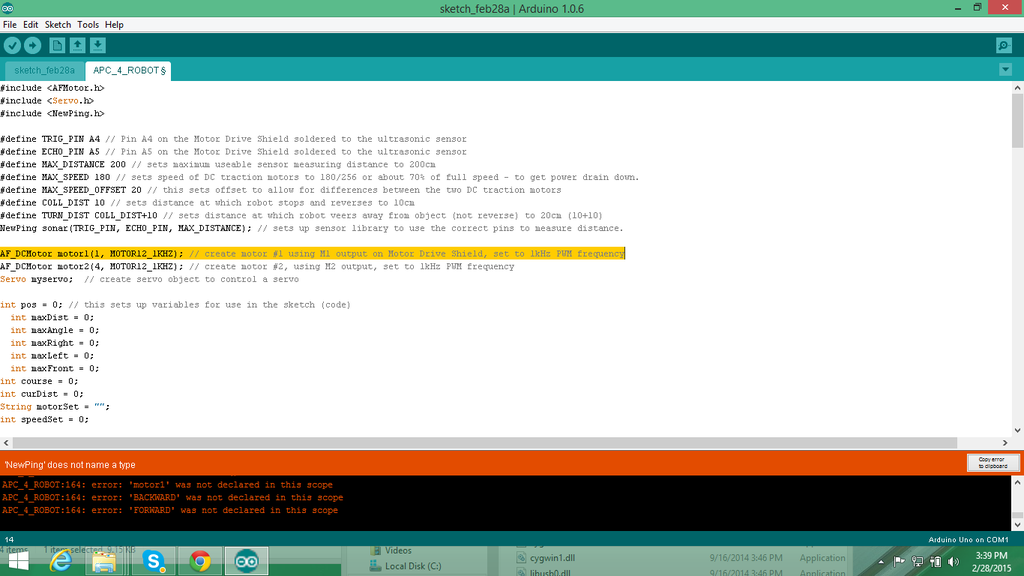Click the 'BACKWARD' not declared error line
The image size is (1024, 576).
[172, 498]
